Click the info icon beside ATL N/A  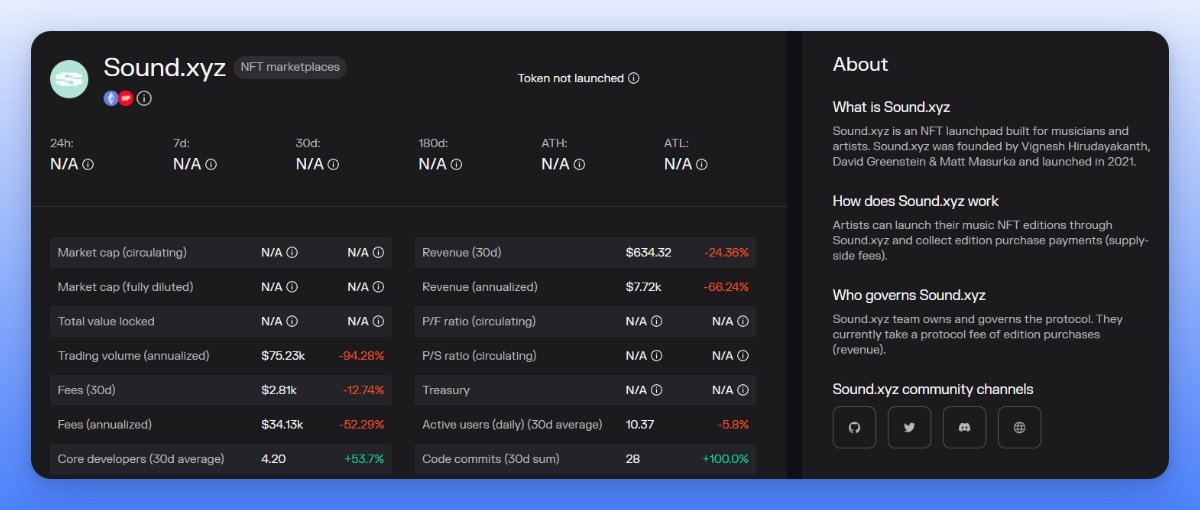[x=702, y=164]
